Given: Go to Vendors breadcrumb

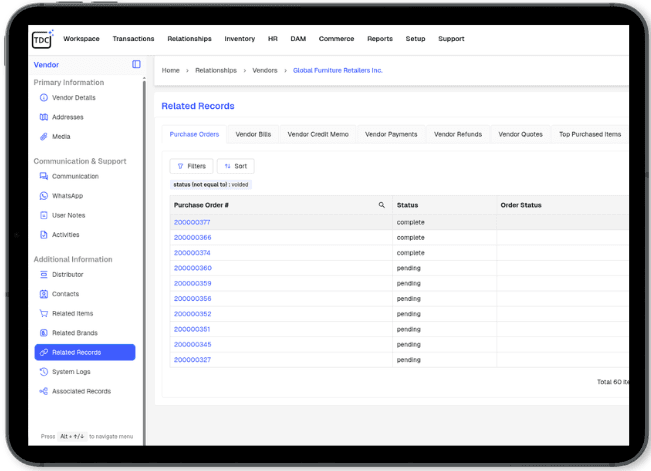Looking at the screenshot, I should coord(265,70).
